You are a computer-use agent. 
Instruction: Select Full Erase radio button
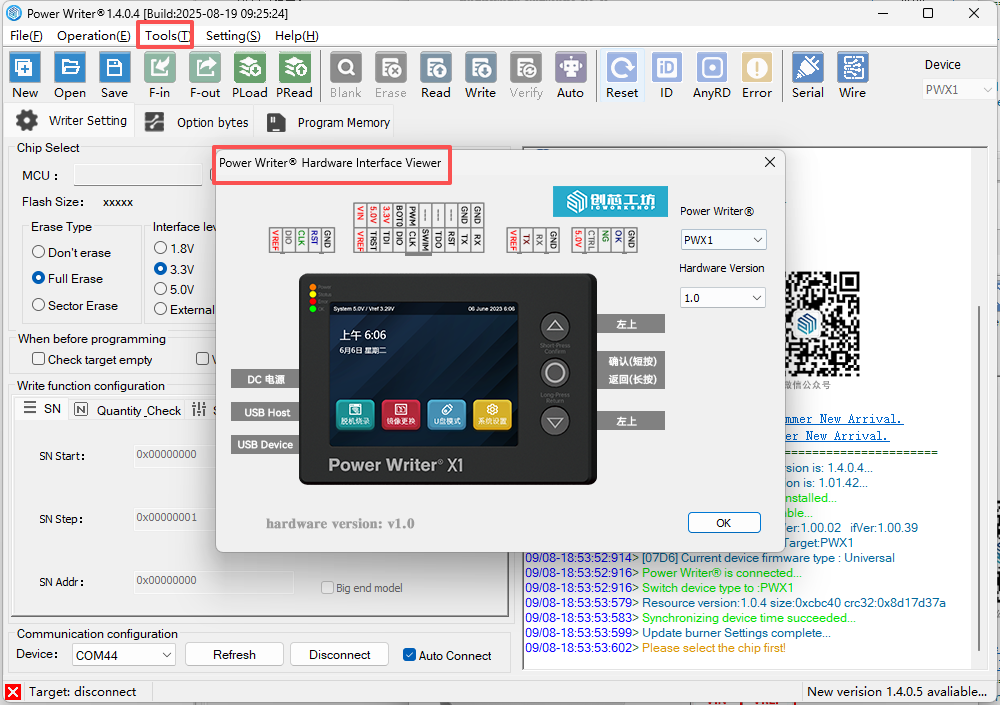(x=38, y=278)
